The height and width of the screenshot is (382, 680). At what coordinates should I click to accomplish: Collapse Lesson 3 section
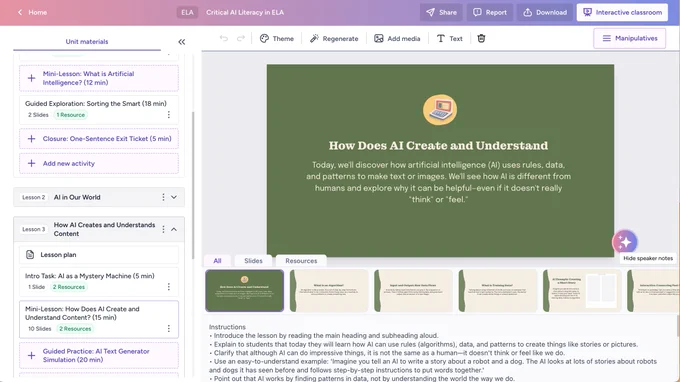[174, 229]
